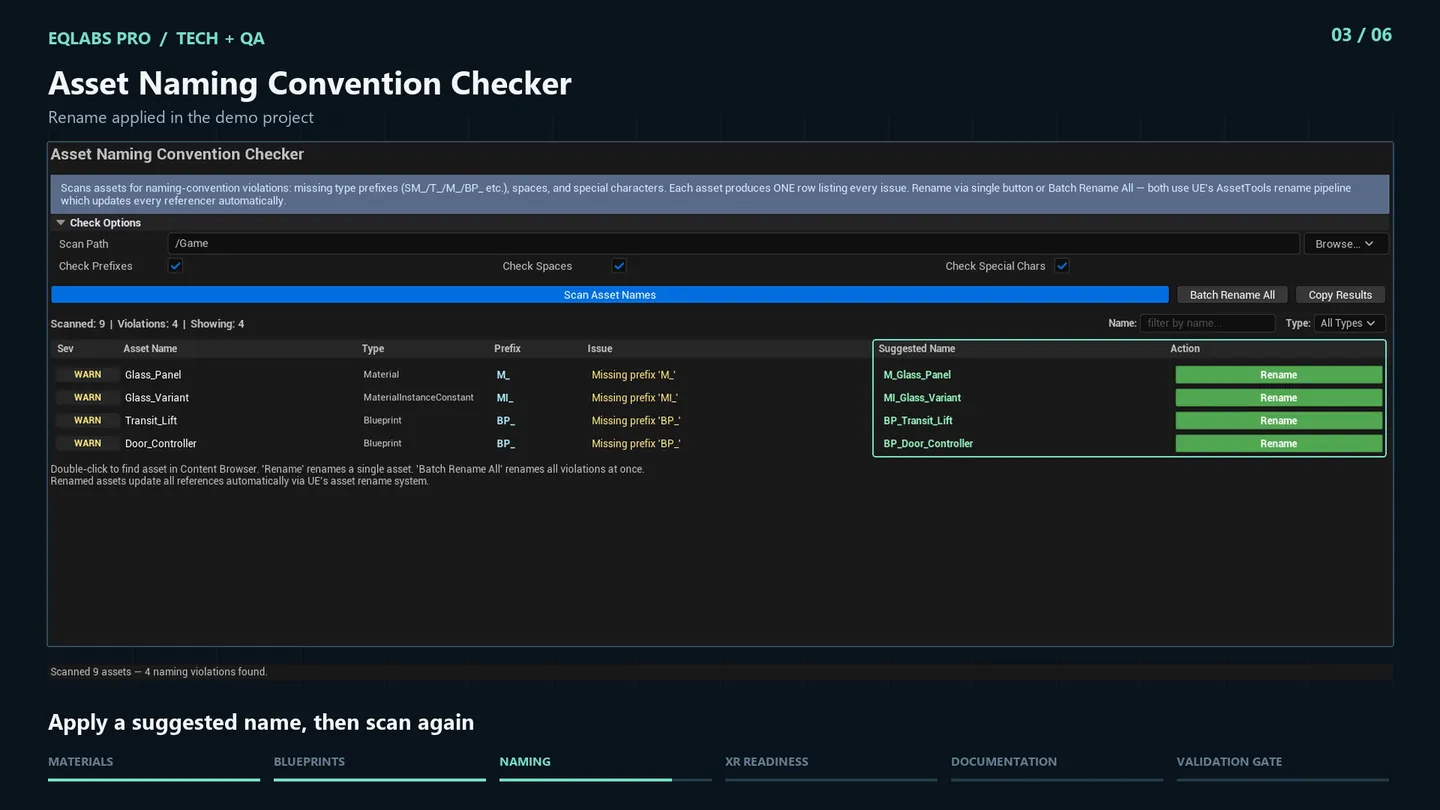
Task: Toggle the Check Spaces checkbox
Action: pos(619,266)
